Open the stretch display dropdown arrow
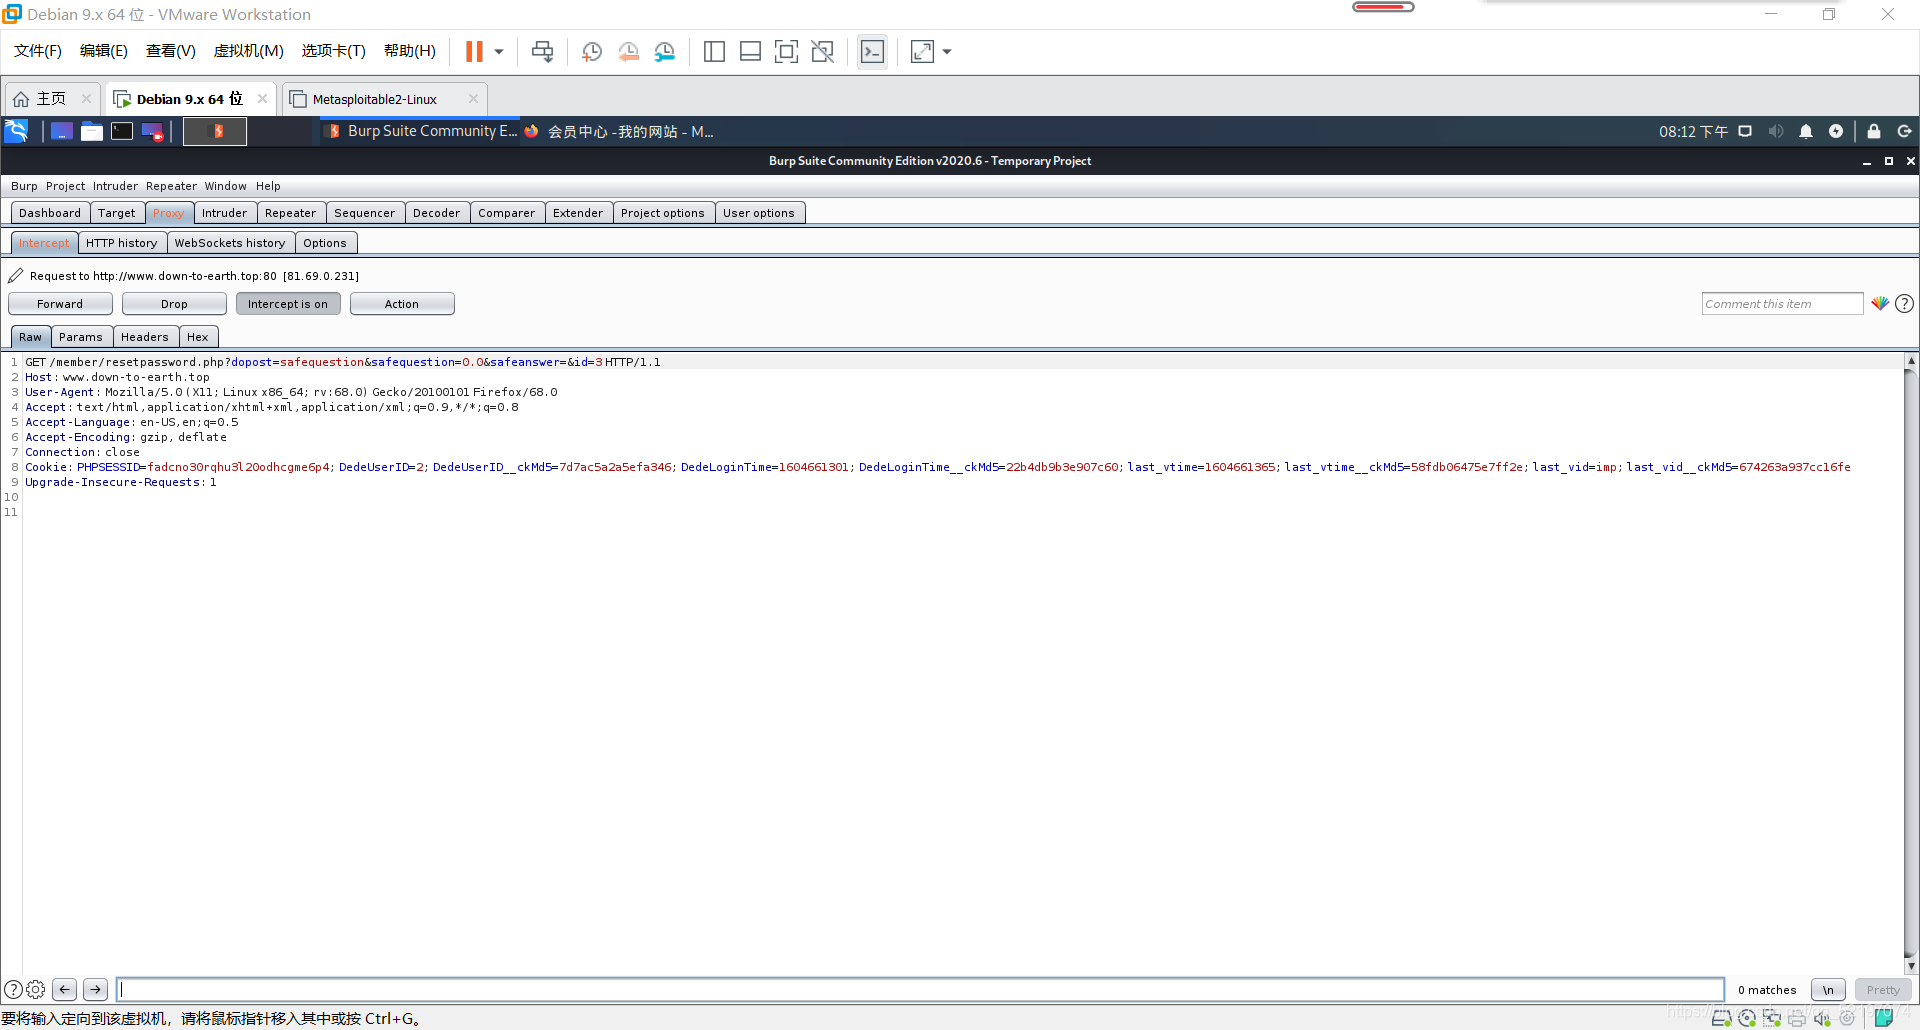The image size is (1920, 1030). point(947,52)
